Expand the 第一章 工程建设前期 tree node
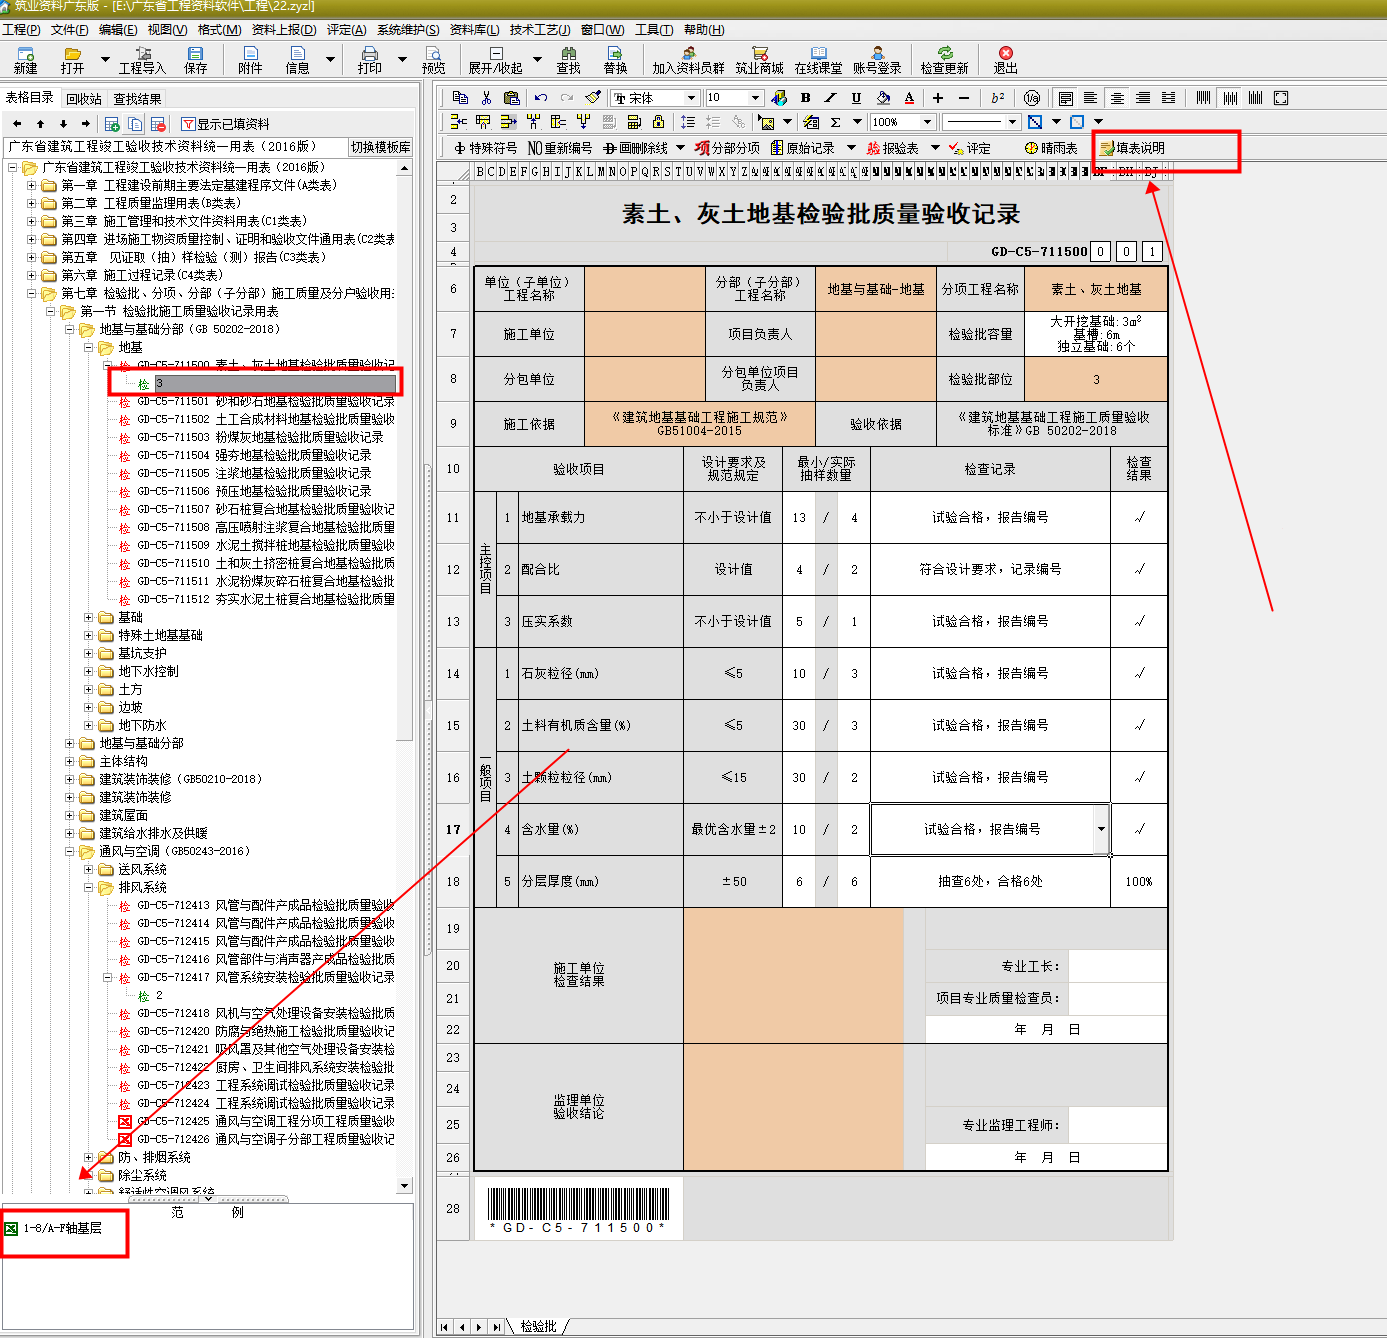 point(31,186)
